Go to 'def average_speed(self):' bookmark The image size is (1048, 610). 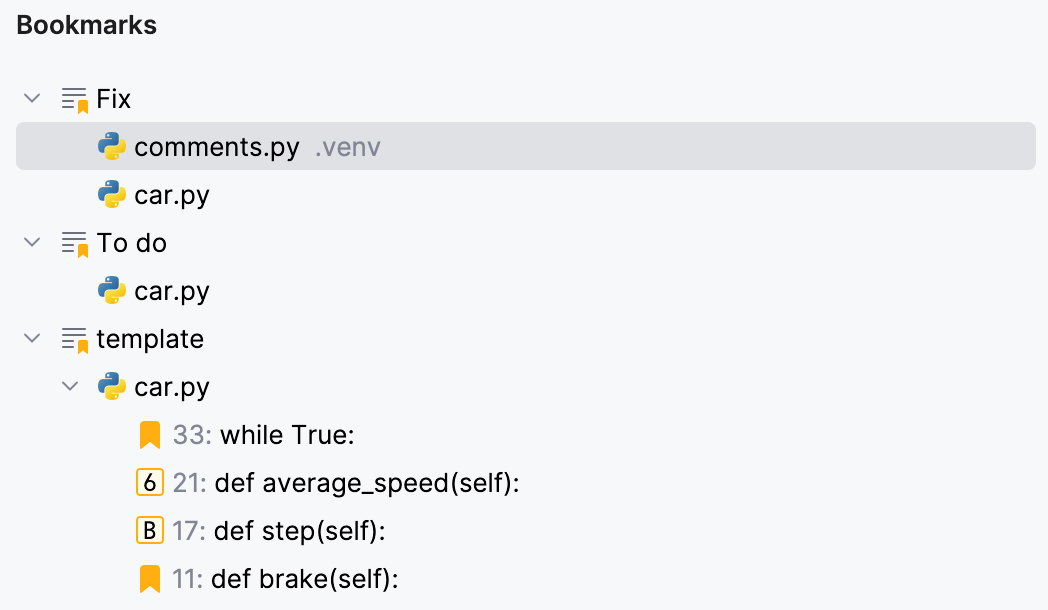click(367, 483)
